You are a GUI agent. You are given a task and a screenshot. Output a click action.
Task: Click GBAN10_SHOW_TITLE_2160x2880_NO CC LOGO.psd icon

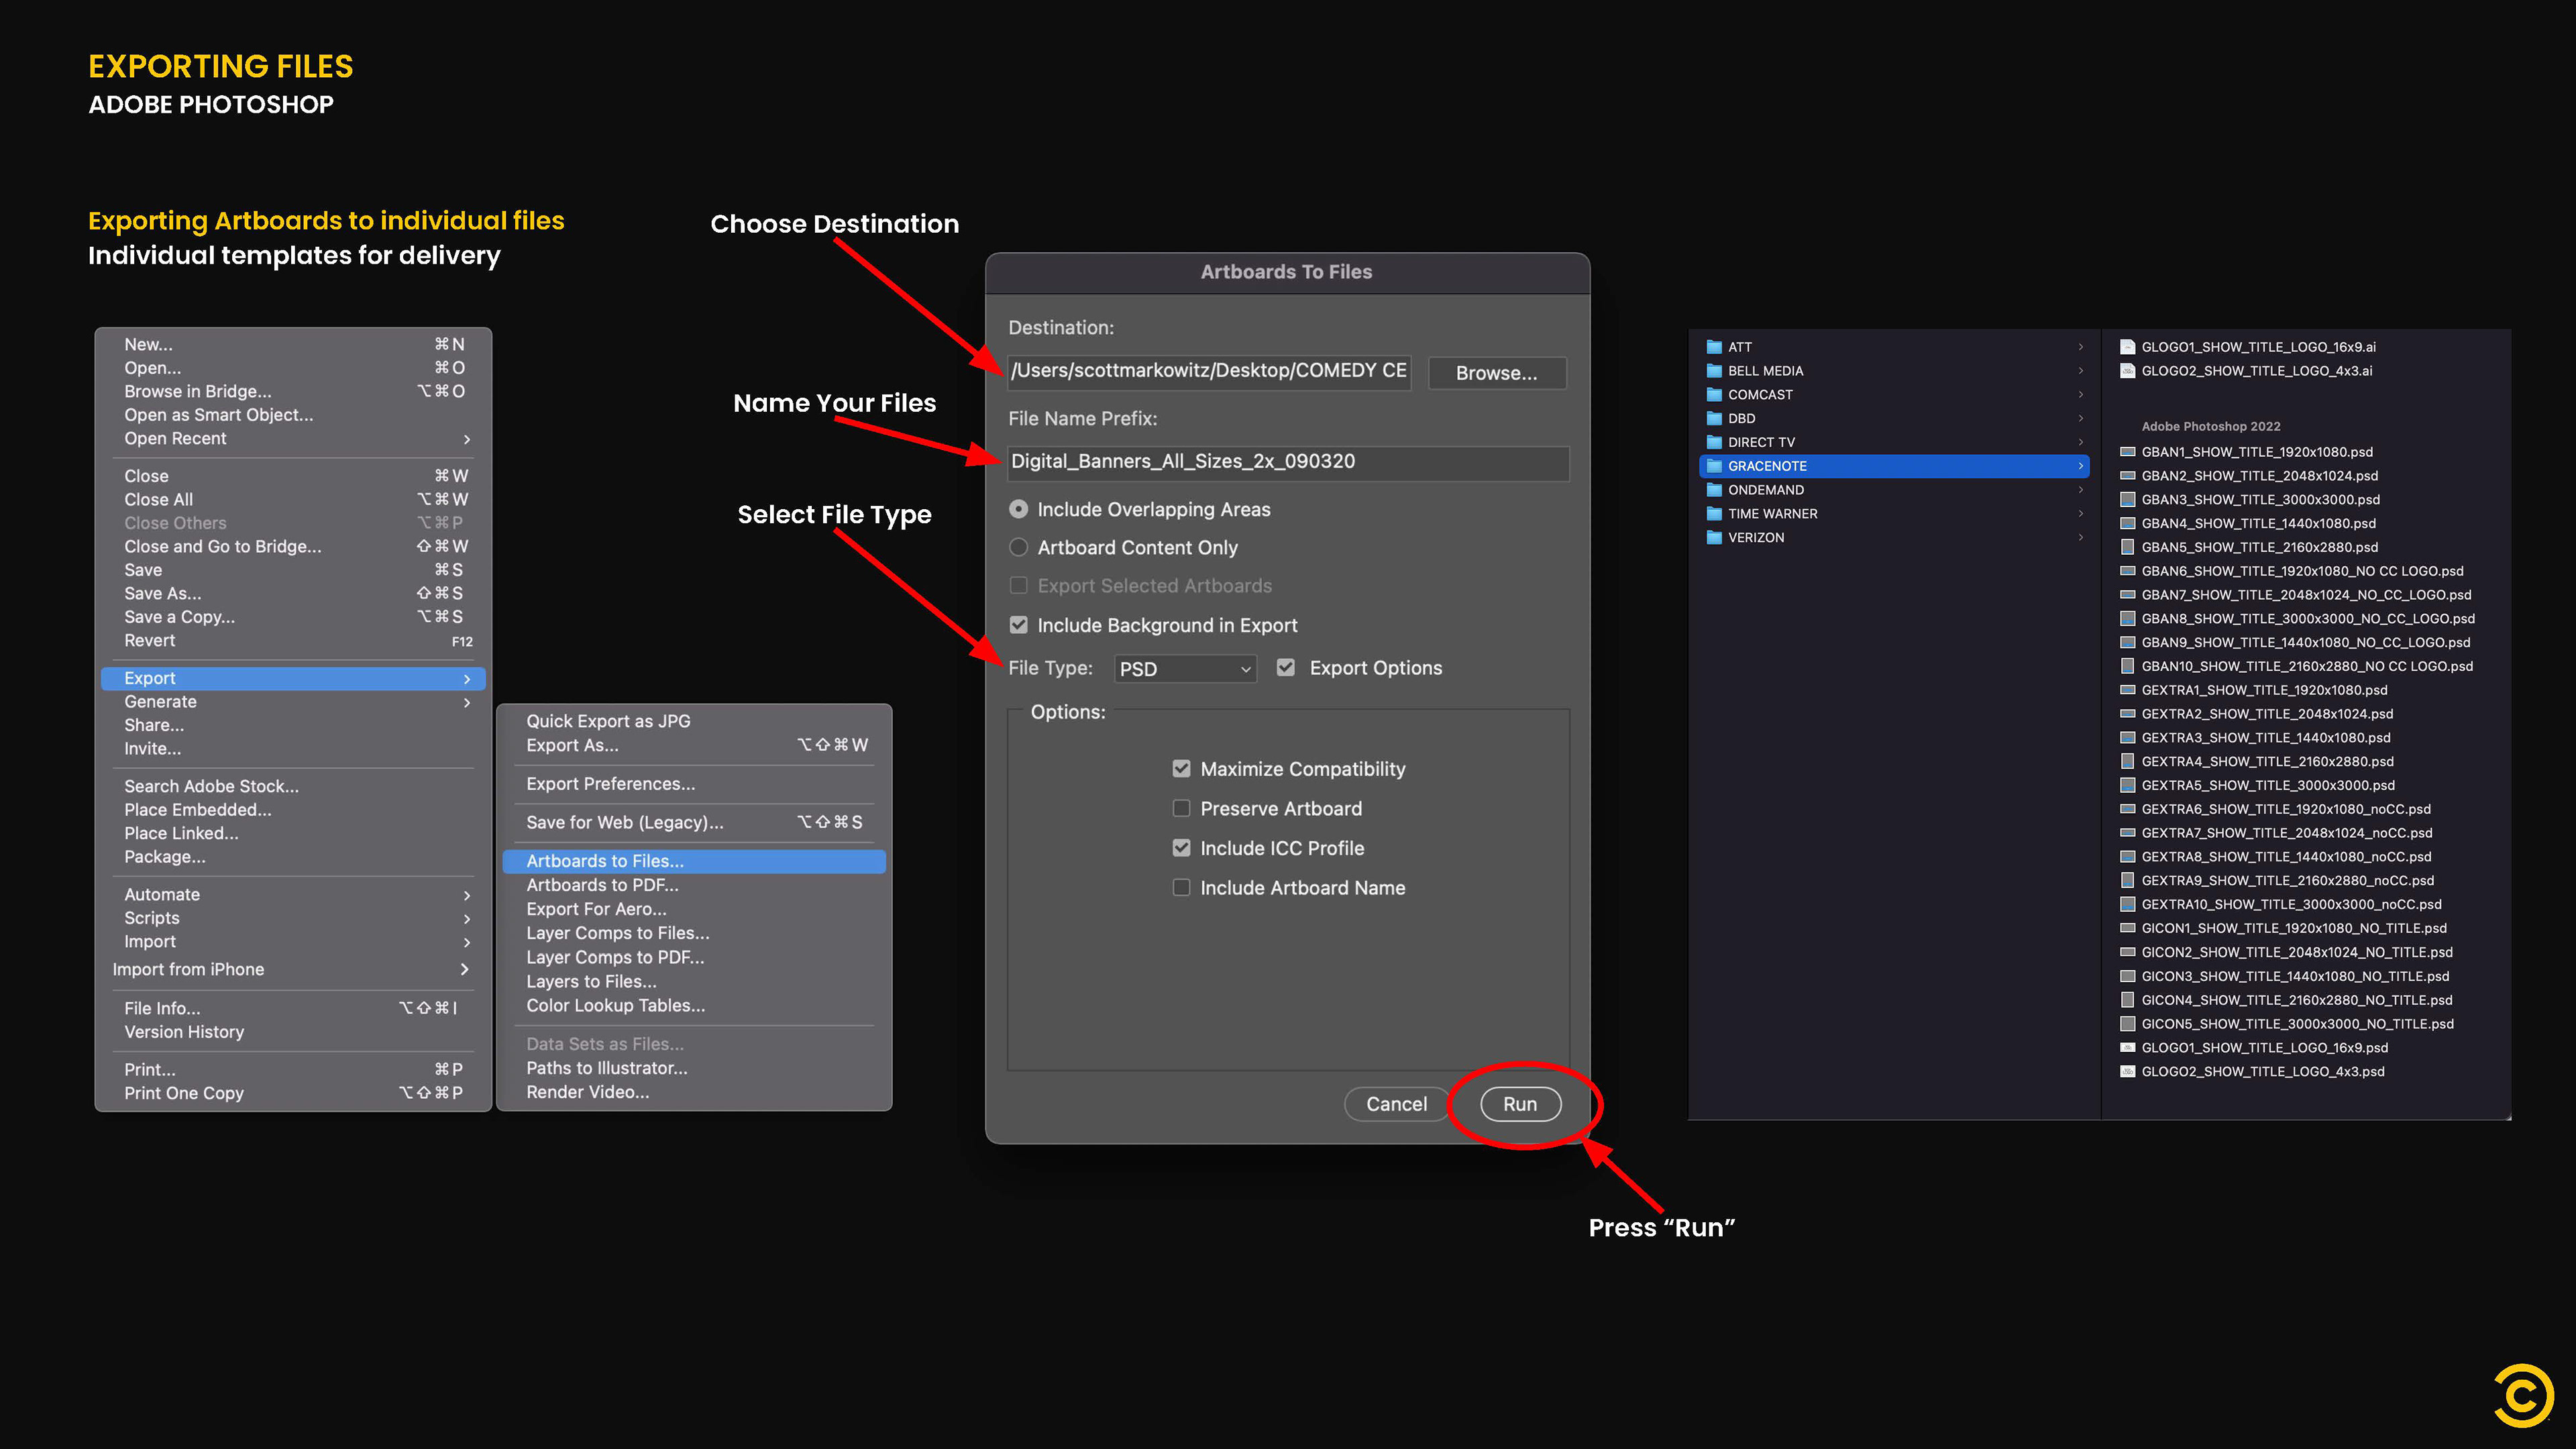pos(2128,666)
